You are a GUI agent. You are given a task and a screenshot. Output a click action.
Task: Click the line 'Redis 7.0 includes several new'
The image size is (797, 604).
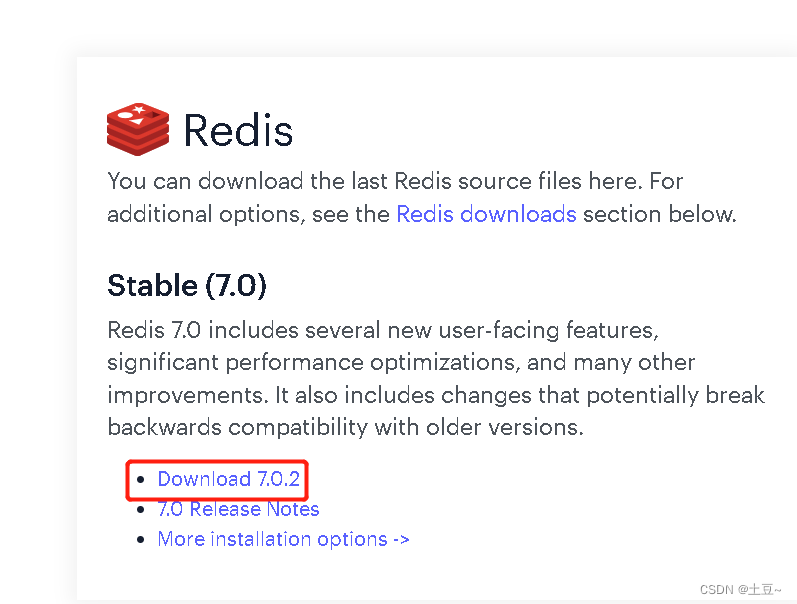click(383, 330)
